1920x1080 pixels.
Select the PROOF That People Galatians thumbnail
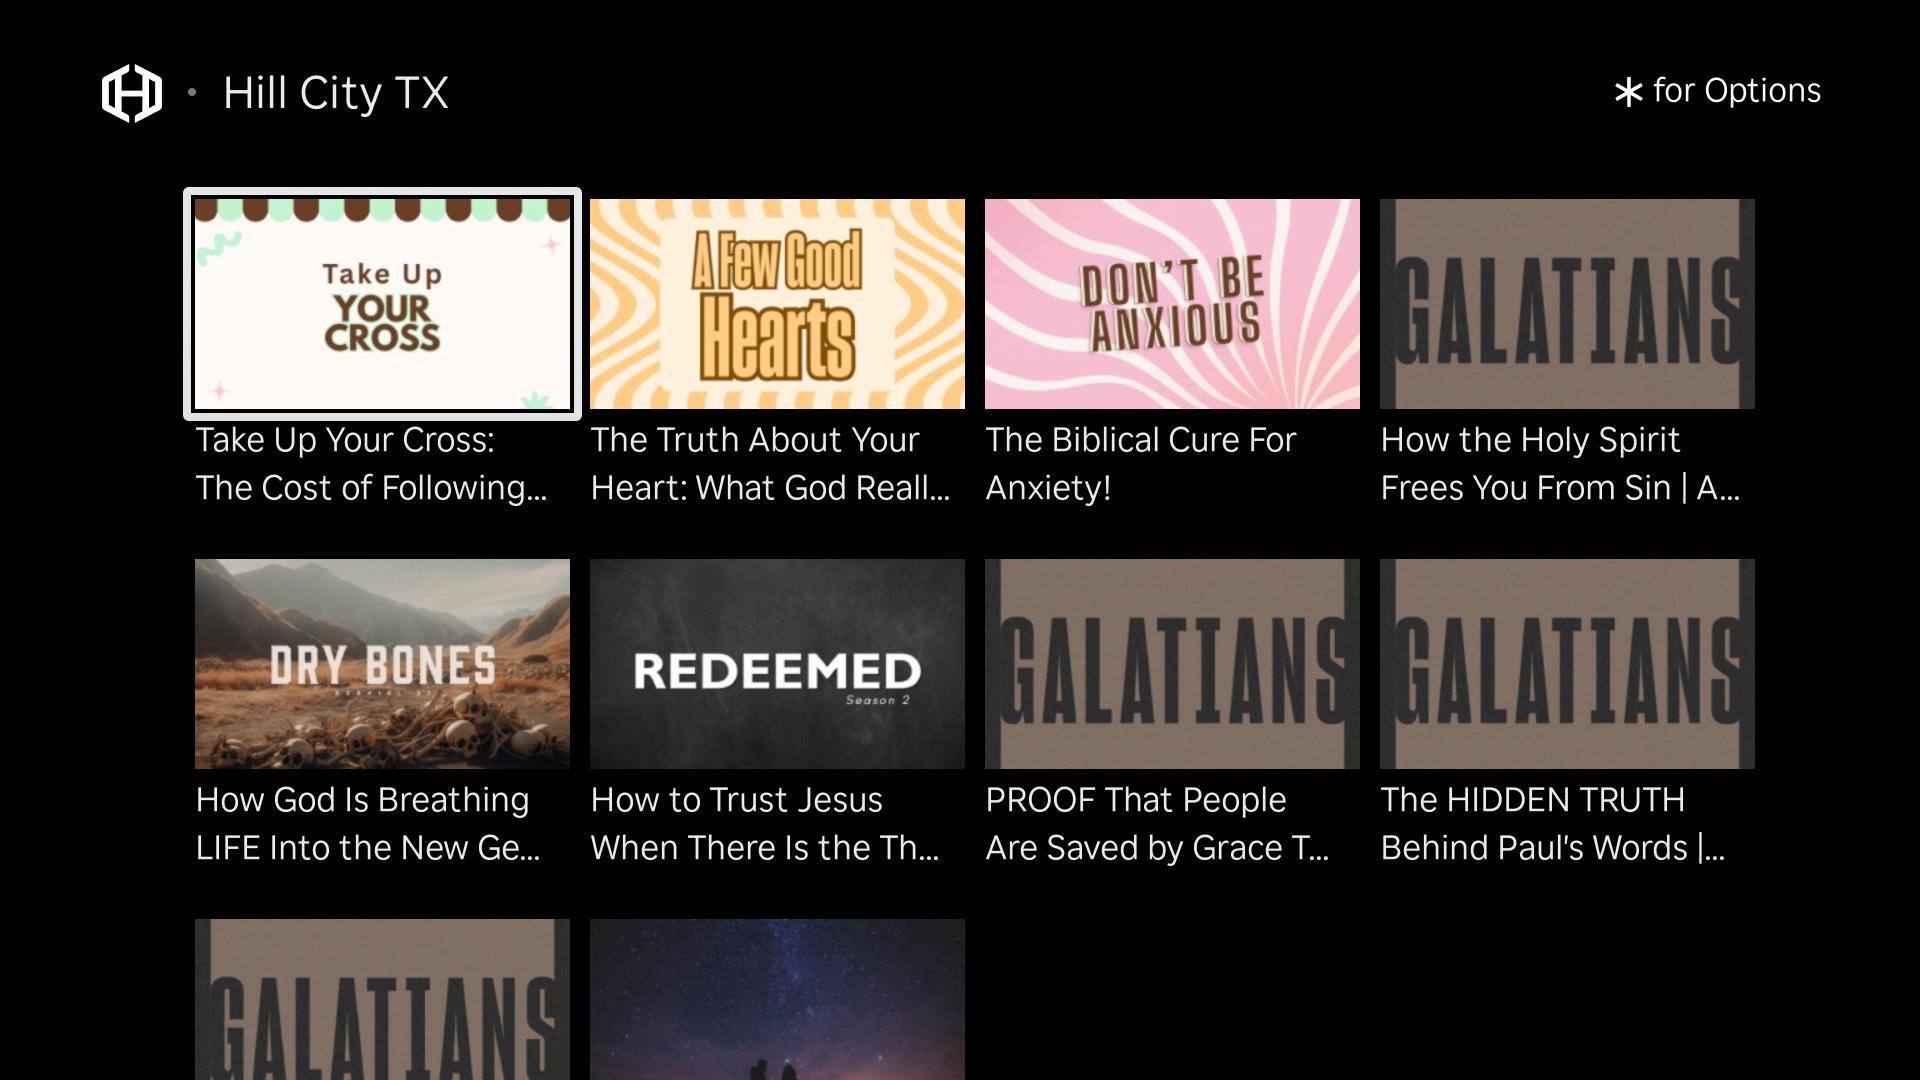[1172, 664]
